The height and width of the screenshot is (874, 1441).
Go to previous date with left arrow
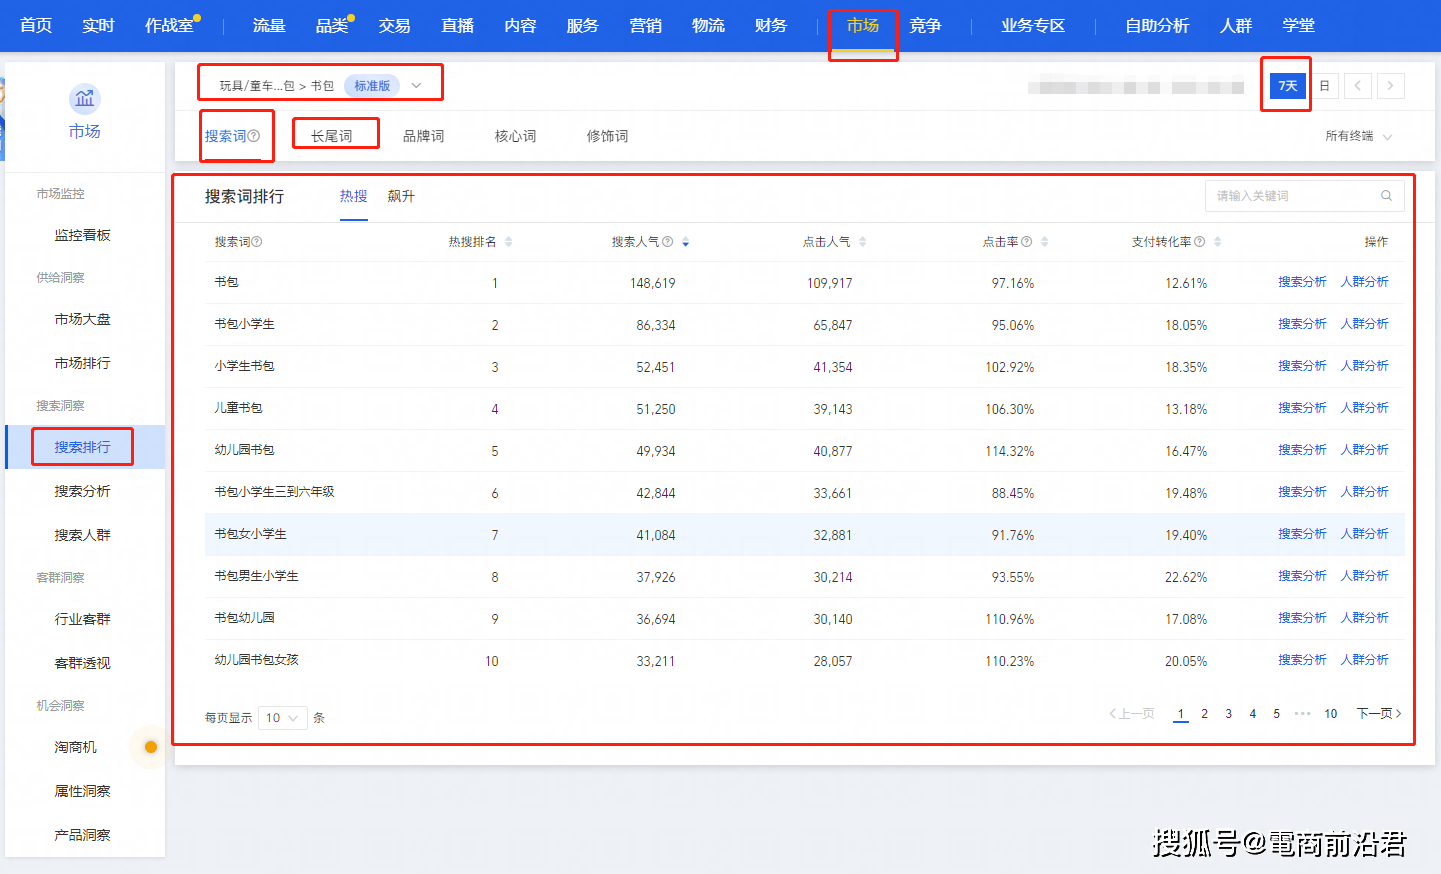pos(1357,86)
